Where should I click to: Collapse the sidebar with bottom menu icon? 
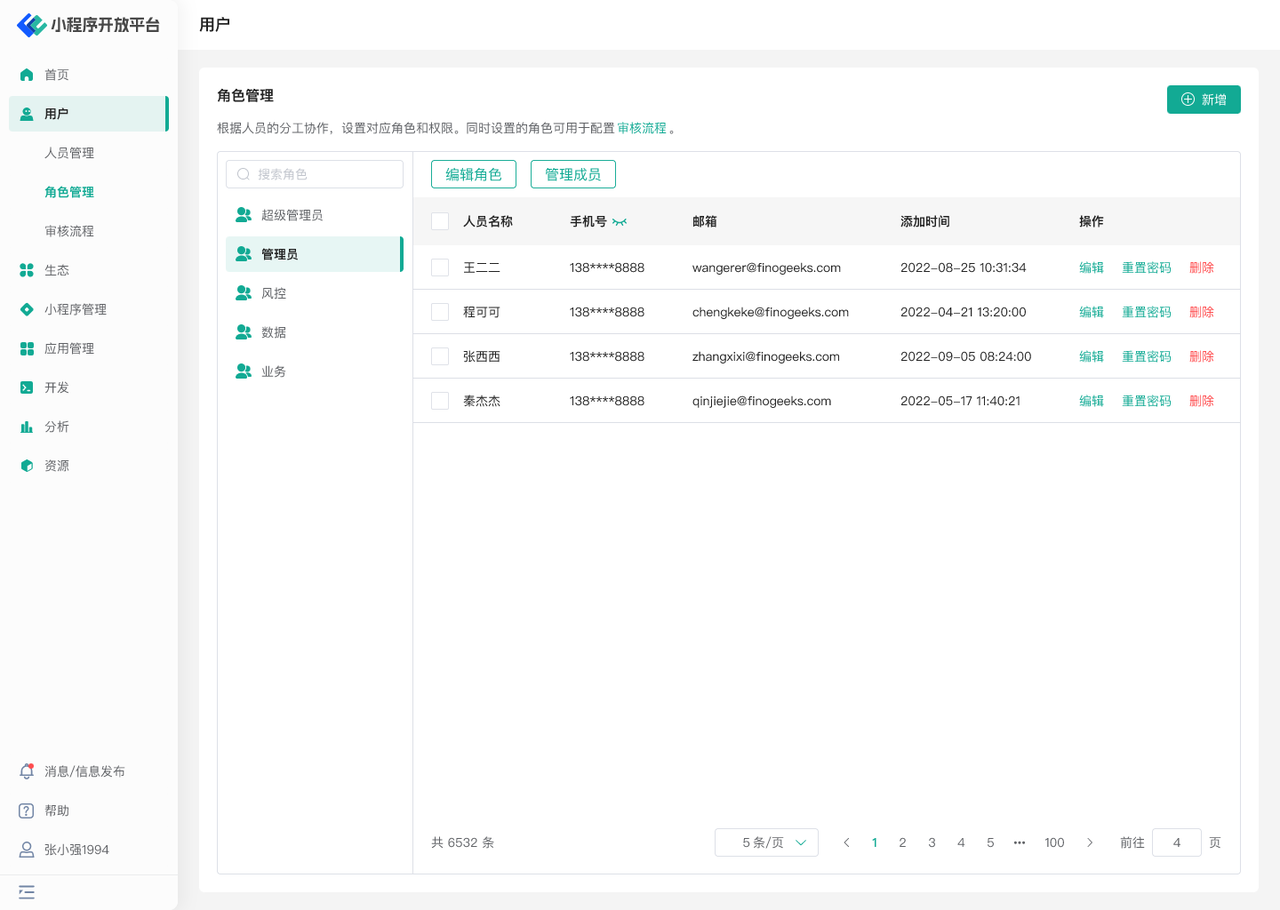27,892
